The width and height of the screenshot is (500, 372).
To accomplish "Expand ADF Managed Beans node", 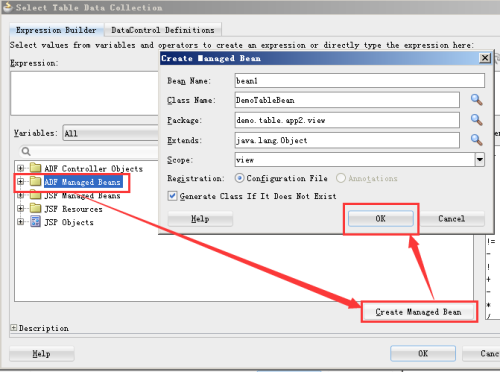I will (20, 182).
